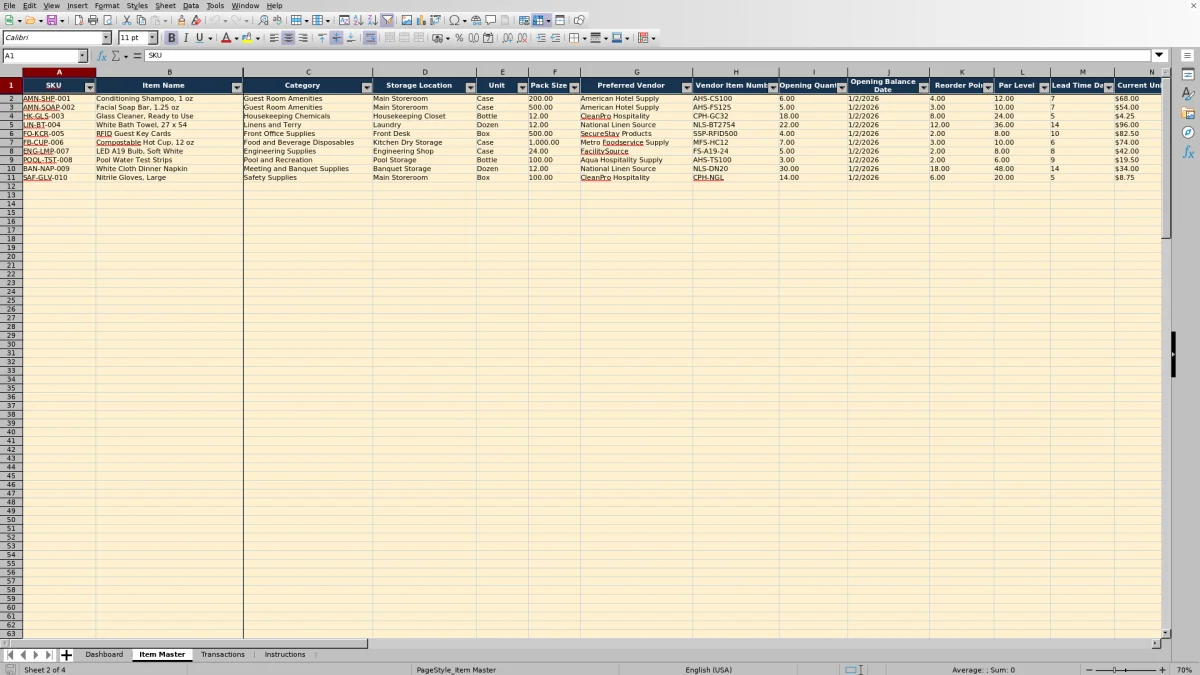
Task: Open sidebar Navigator compass icon
Action: (x=1188, y=132)
